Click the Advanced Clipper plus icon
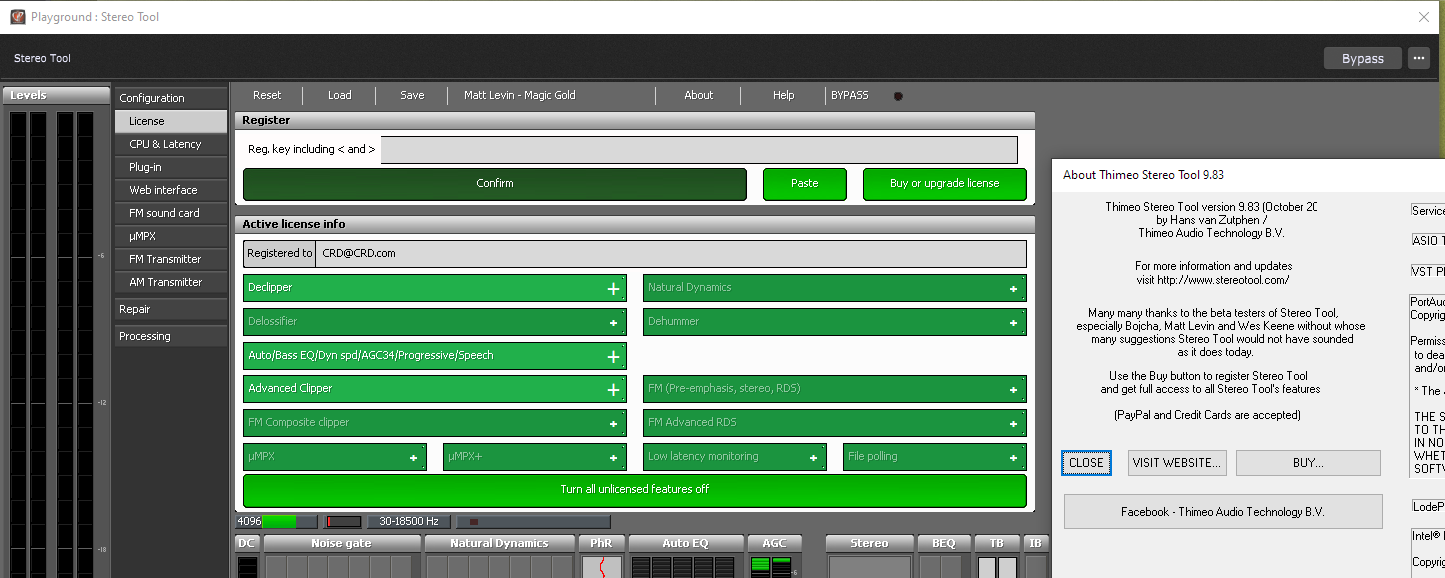The width and height of the screenshot is (1445, 578). pos(614,390)
